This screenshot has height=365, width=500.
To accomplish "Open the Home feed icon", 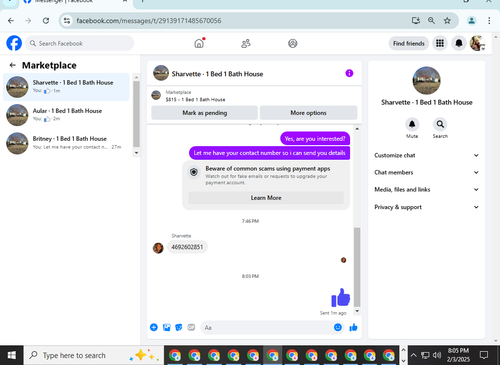I will point(199,43).
